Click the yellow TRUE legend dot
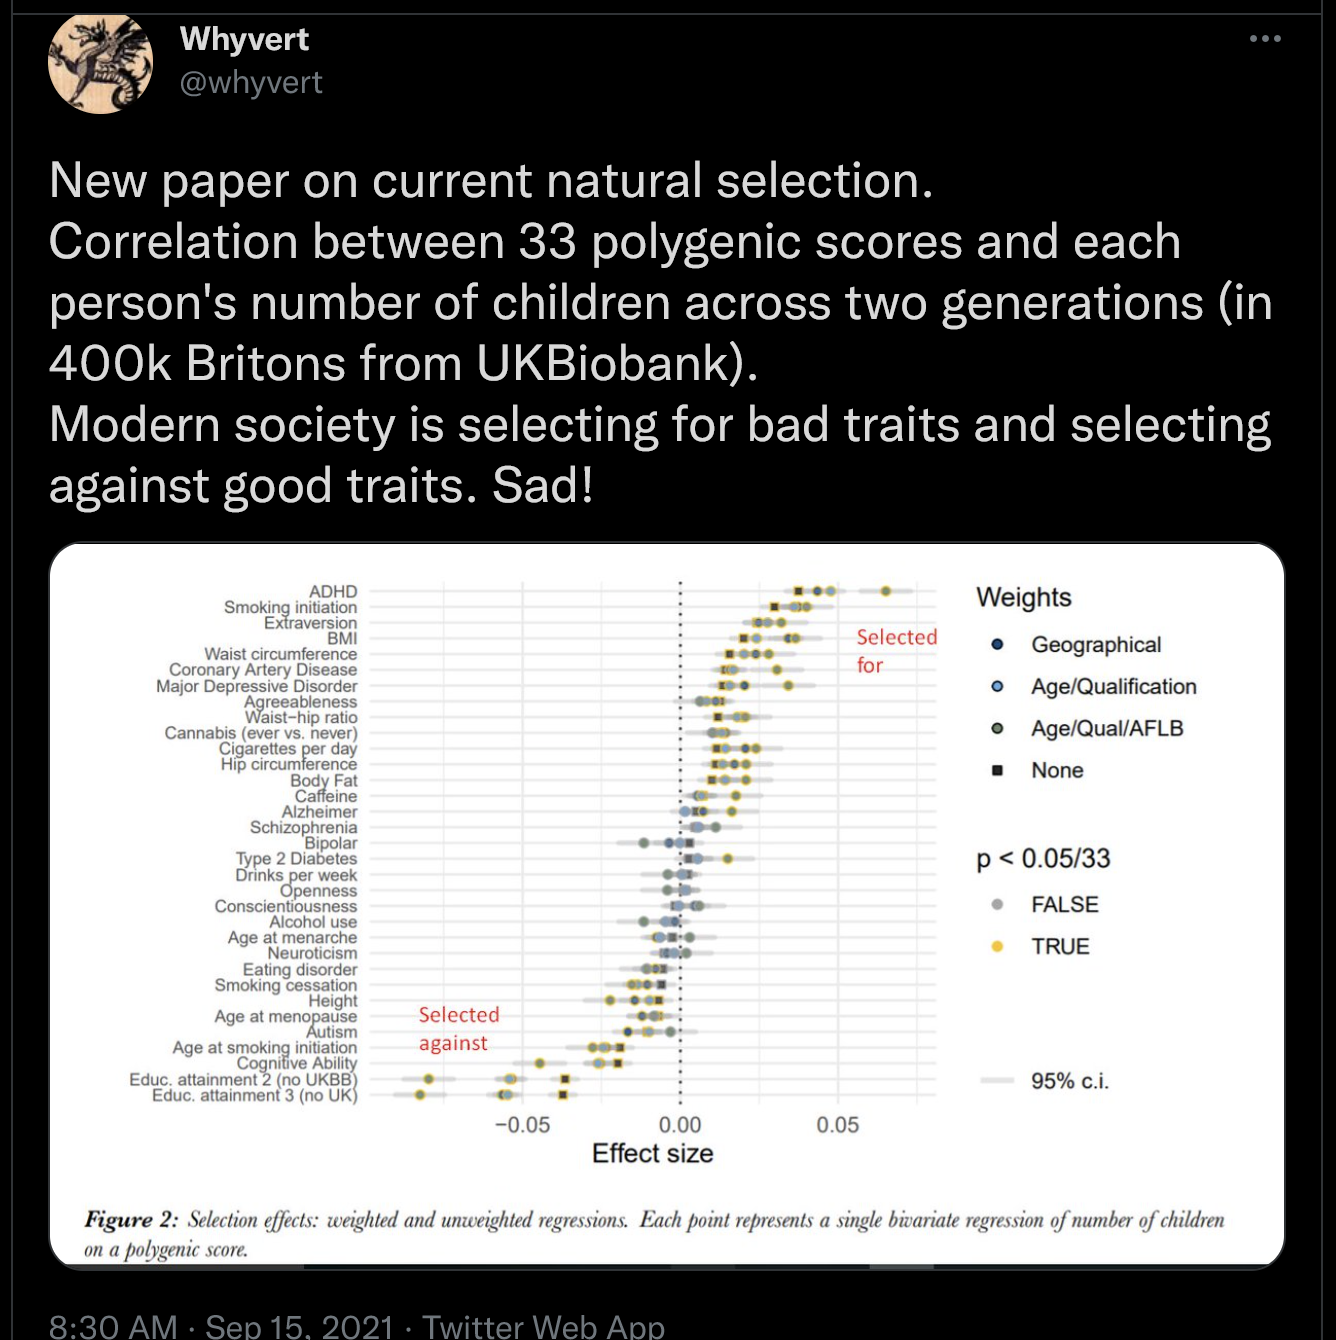 tap(997, 947)
